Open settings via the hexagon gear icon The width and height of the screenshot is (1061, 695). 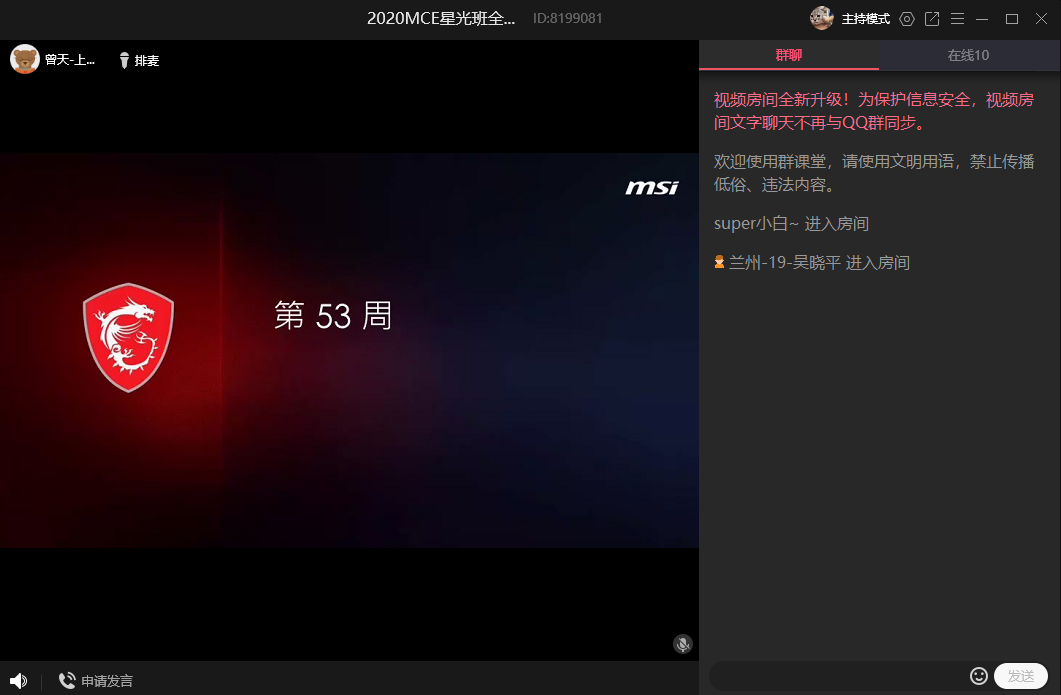click(907, 19)
